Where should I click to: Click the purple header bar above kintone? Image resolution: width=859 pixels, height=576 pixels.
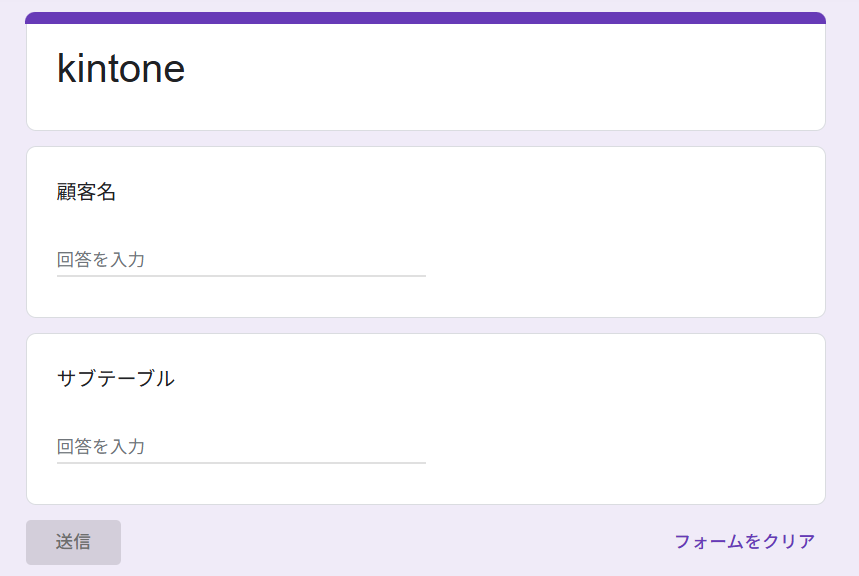tap(425, 17)
